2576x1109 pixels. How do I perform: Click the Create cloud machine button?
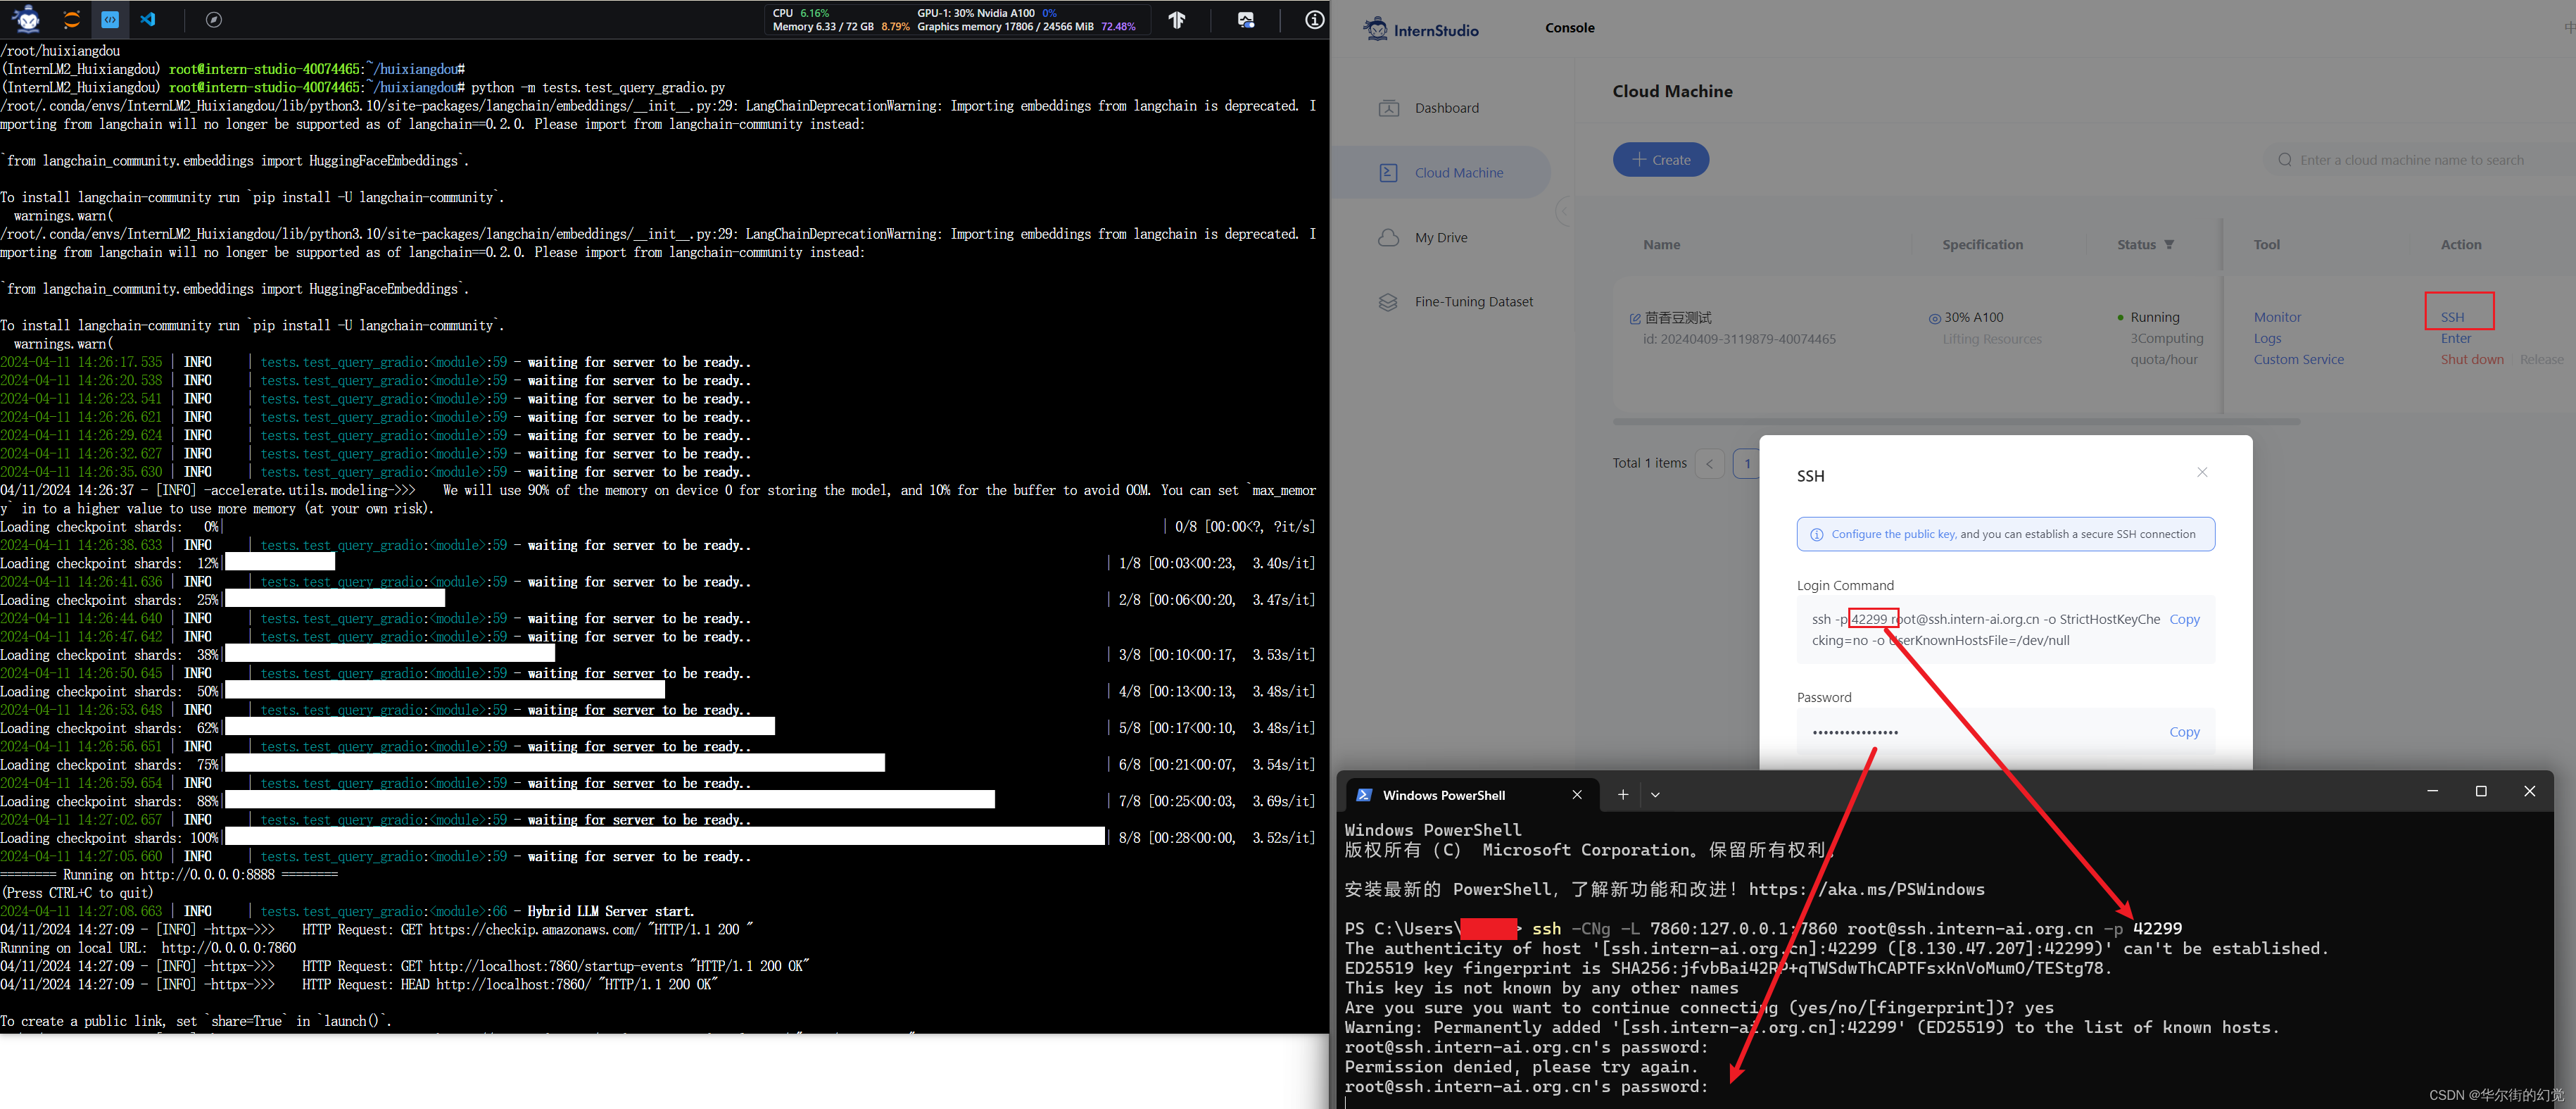tap(1660, 160)
